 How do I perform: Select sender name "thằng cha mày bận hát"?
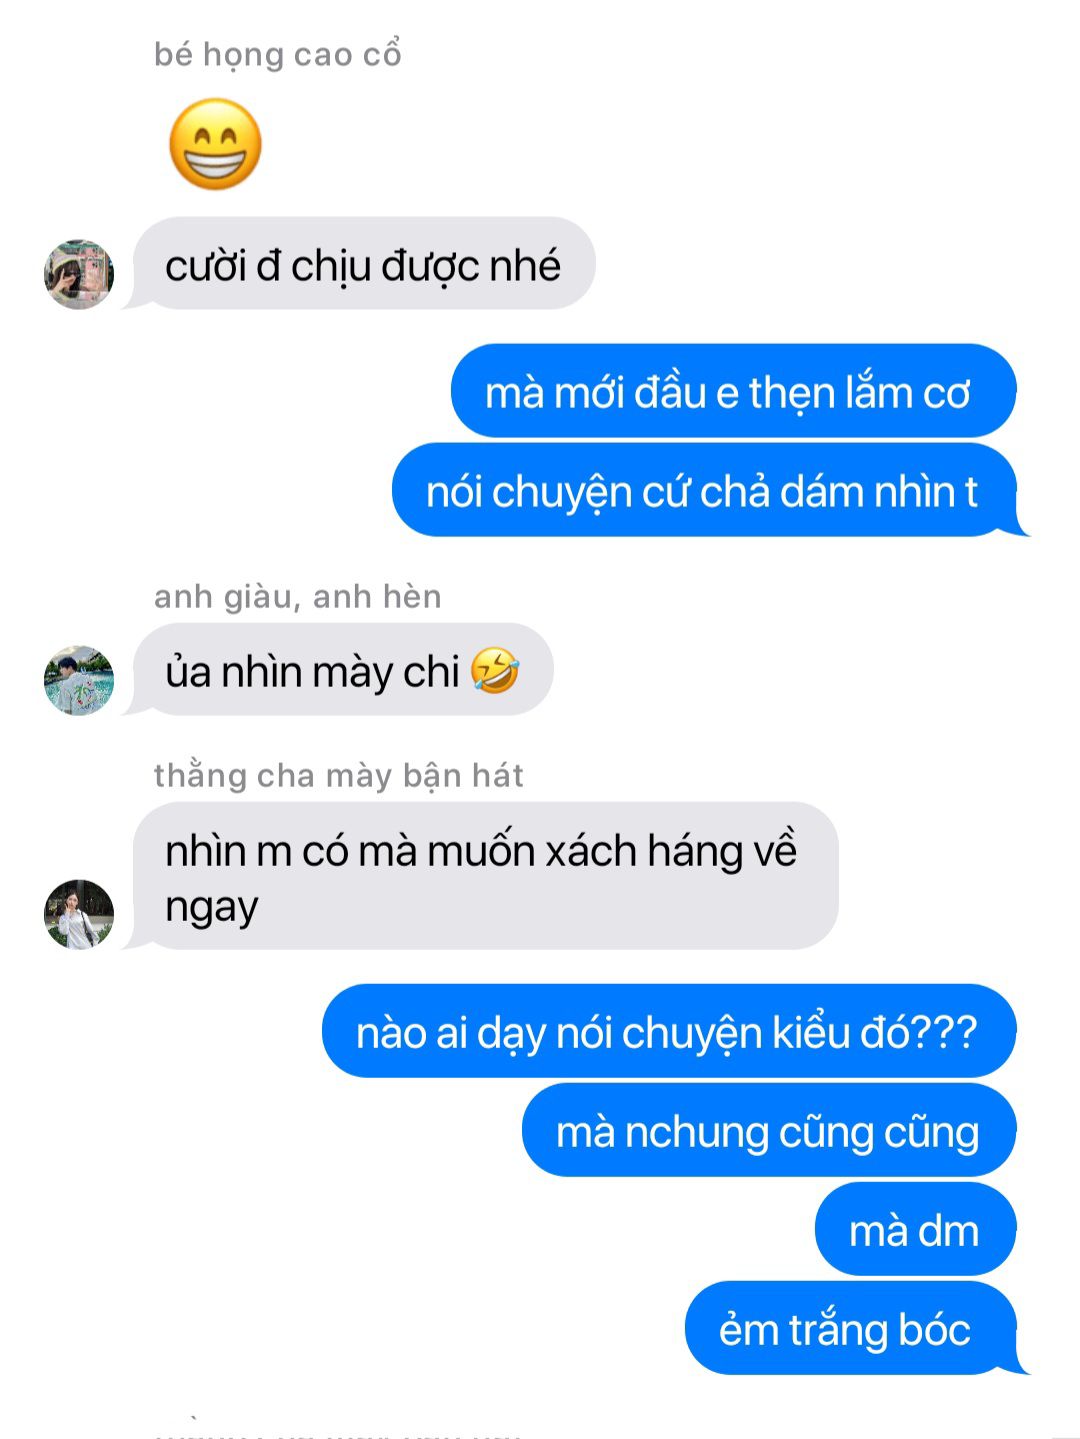tap(339, 776)
